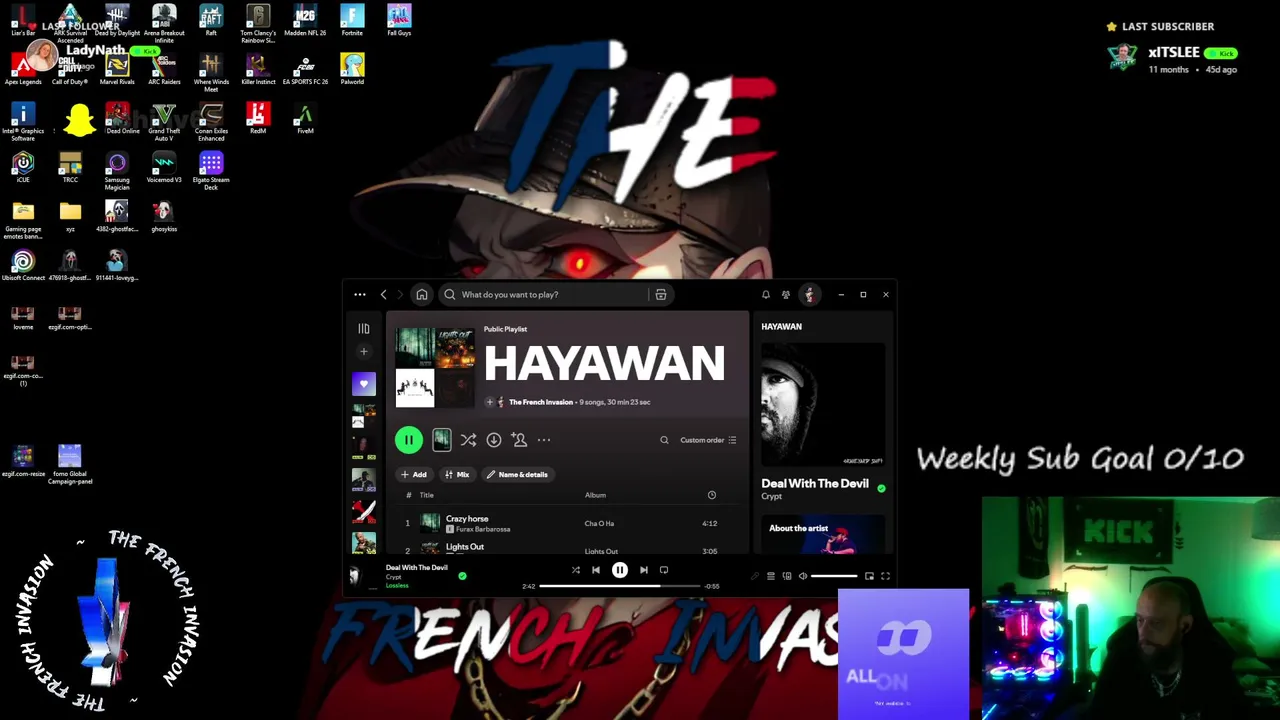Viewport: 1280px width, 720px height.
Task: Open the Voicemod V3 shortcut
Action: coord(164,167)
